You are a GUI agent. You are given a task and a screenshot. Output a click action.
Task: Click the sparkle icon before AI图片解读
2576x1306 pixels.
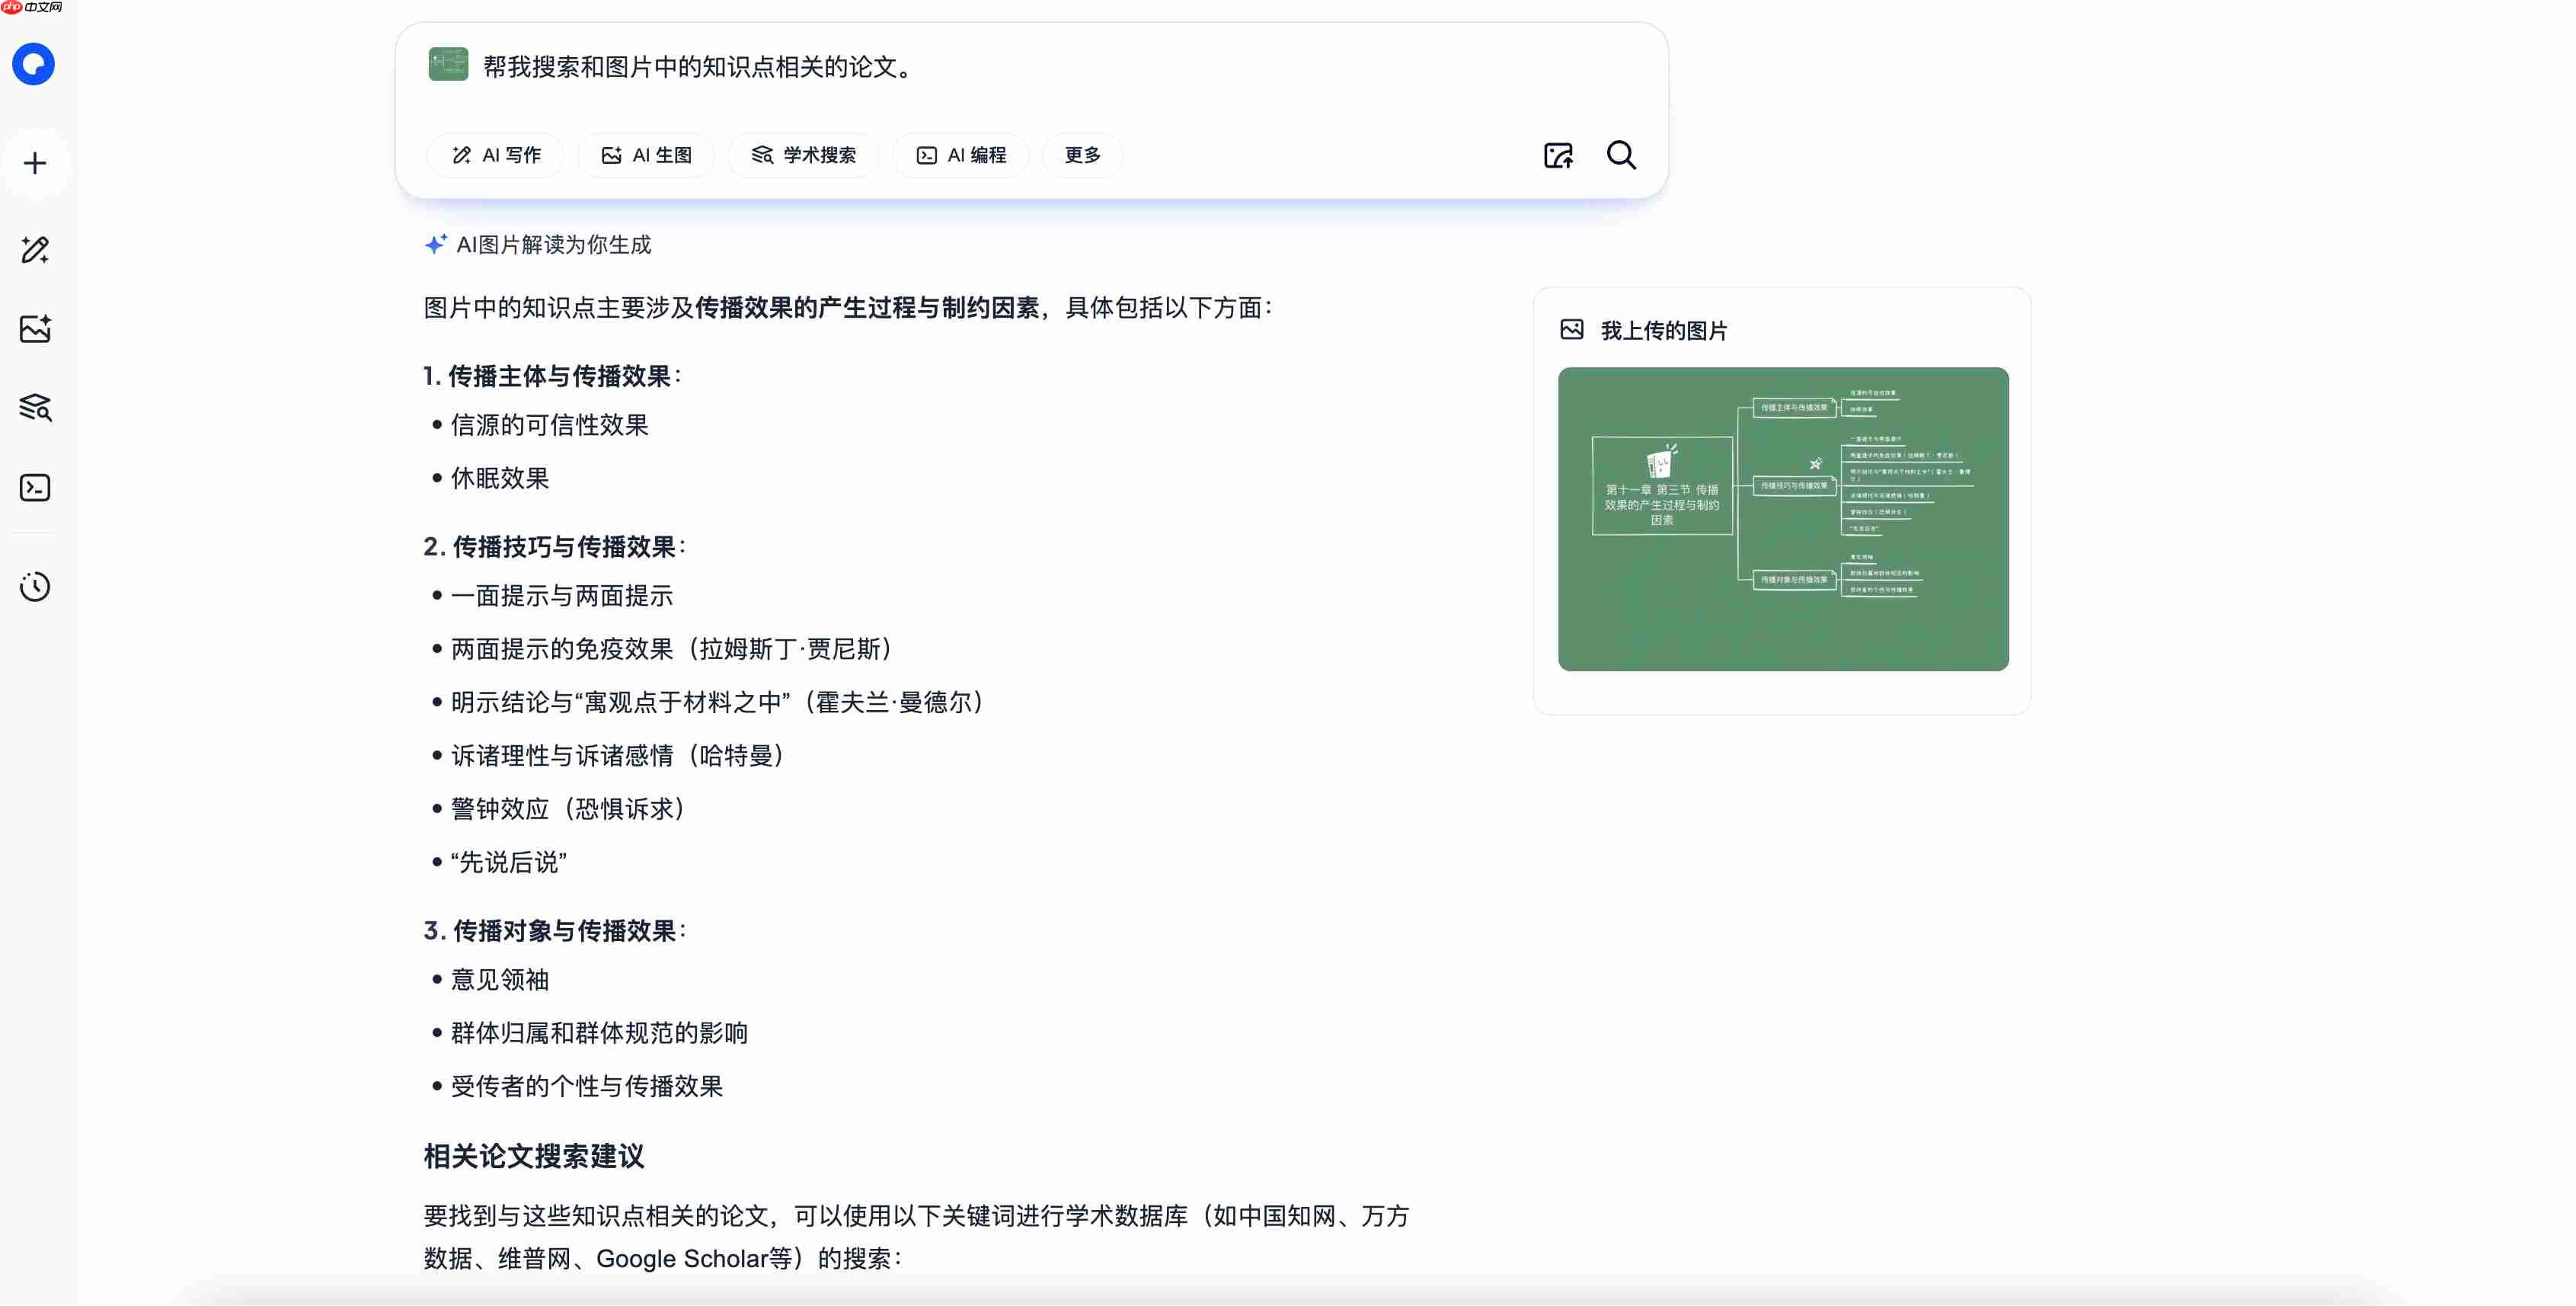click(x=434, y=243)
